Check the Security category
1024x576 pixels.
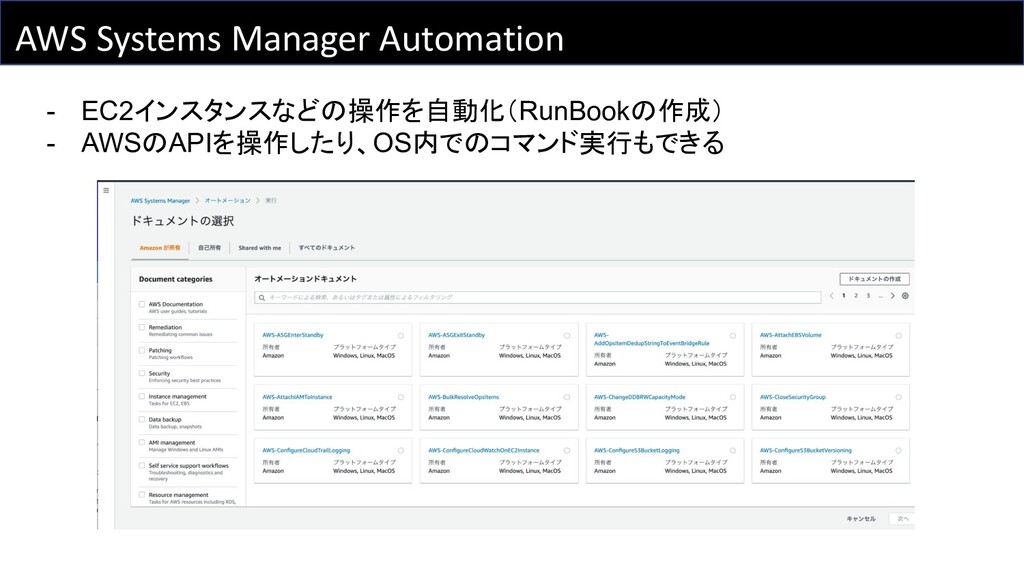pos(142,373)
